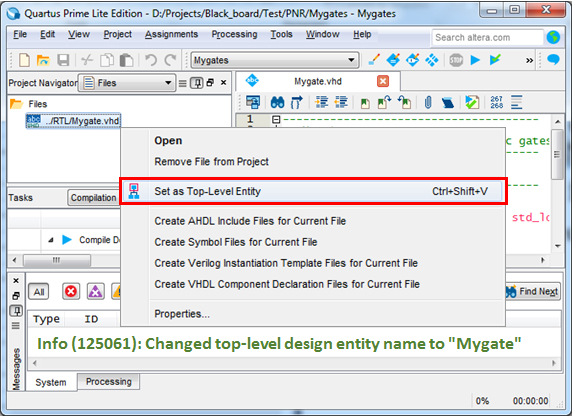
Task: Click the analyze current file checkmark icon
Action: [x=472, y=102]
